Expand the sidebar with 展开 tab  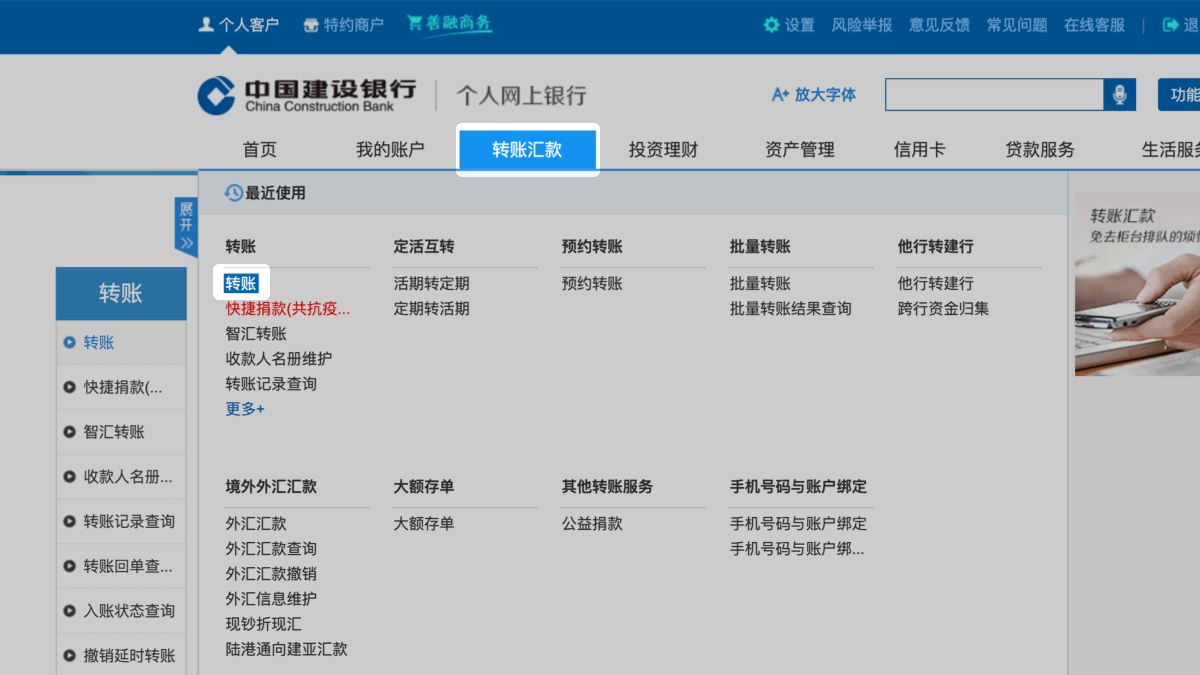pos(186,226)
